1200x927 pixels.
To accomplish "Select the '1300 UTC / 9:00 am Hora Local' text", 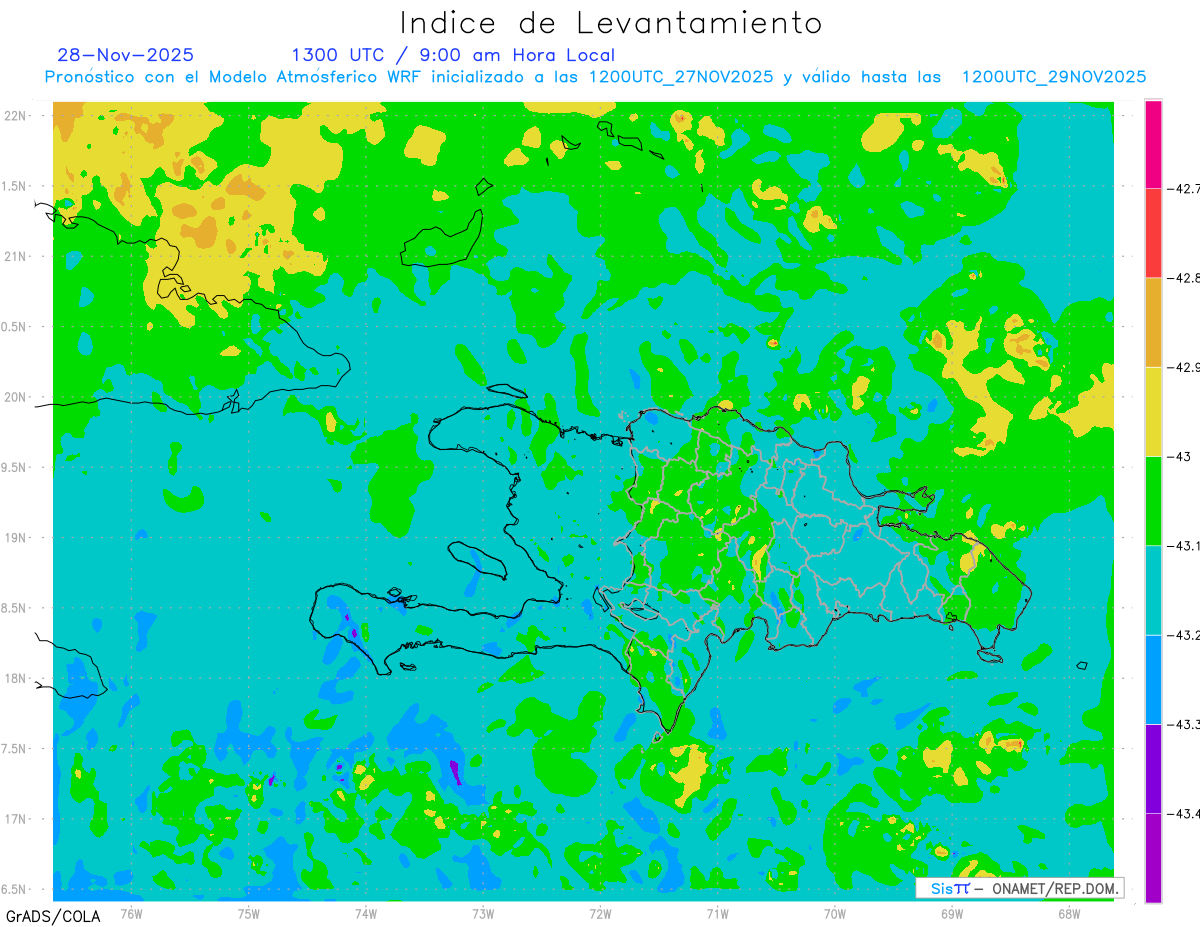I will point(453,55).
